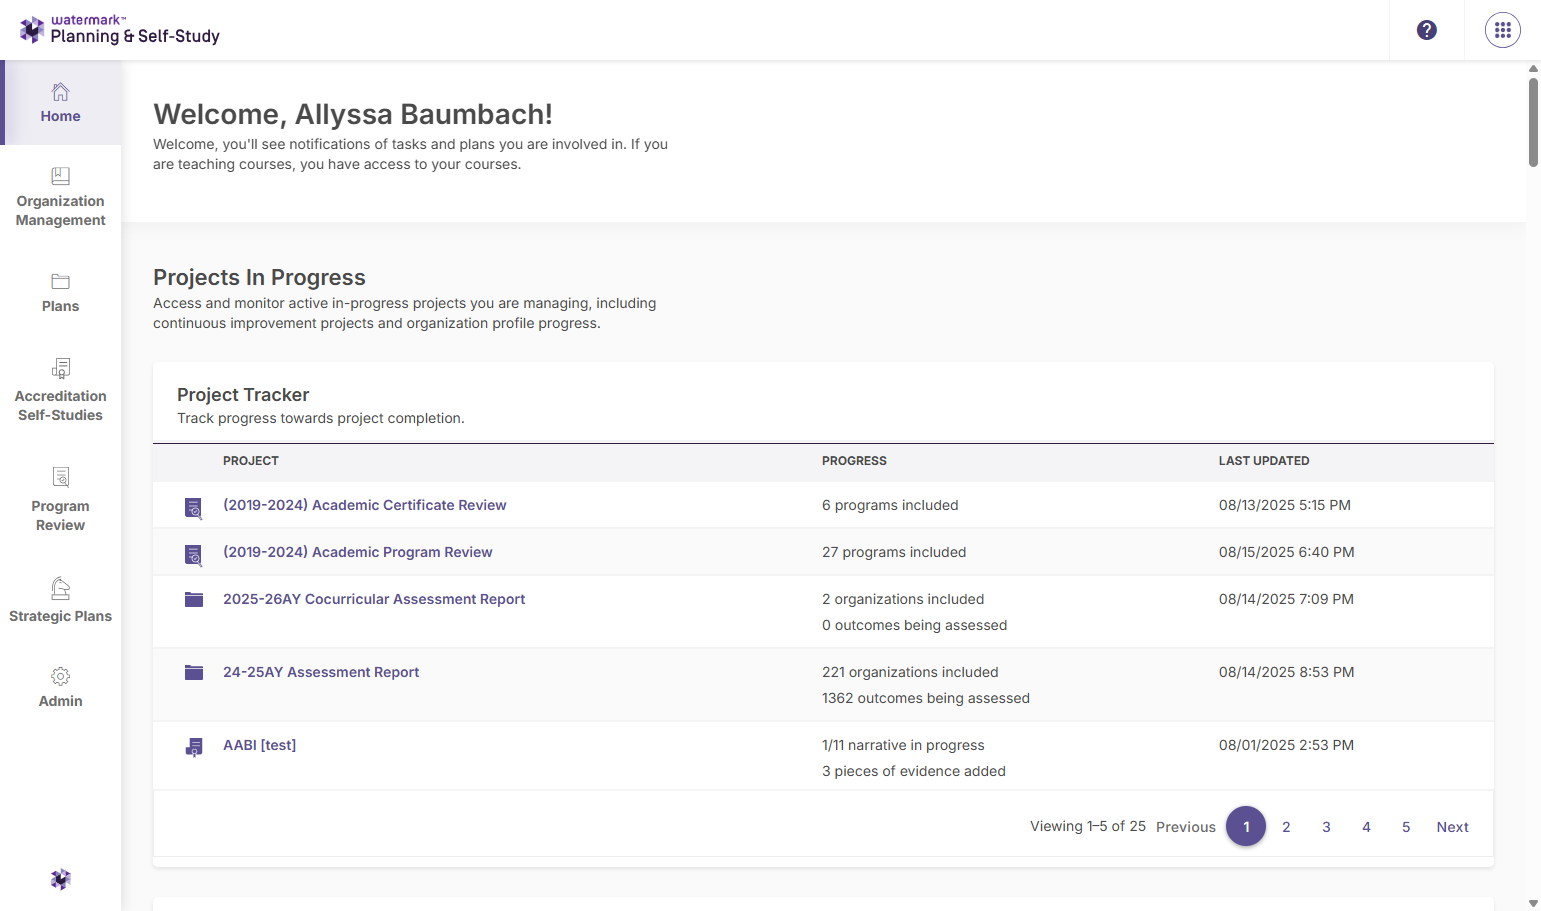This screenshot has width=1541, height=911.
Task: Click the PROGRESS column header
Action: (854, 461)
